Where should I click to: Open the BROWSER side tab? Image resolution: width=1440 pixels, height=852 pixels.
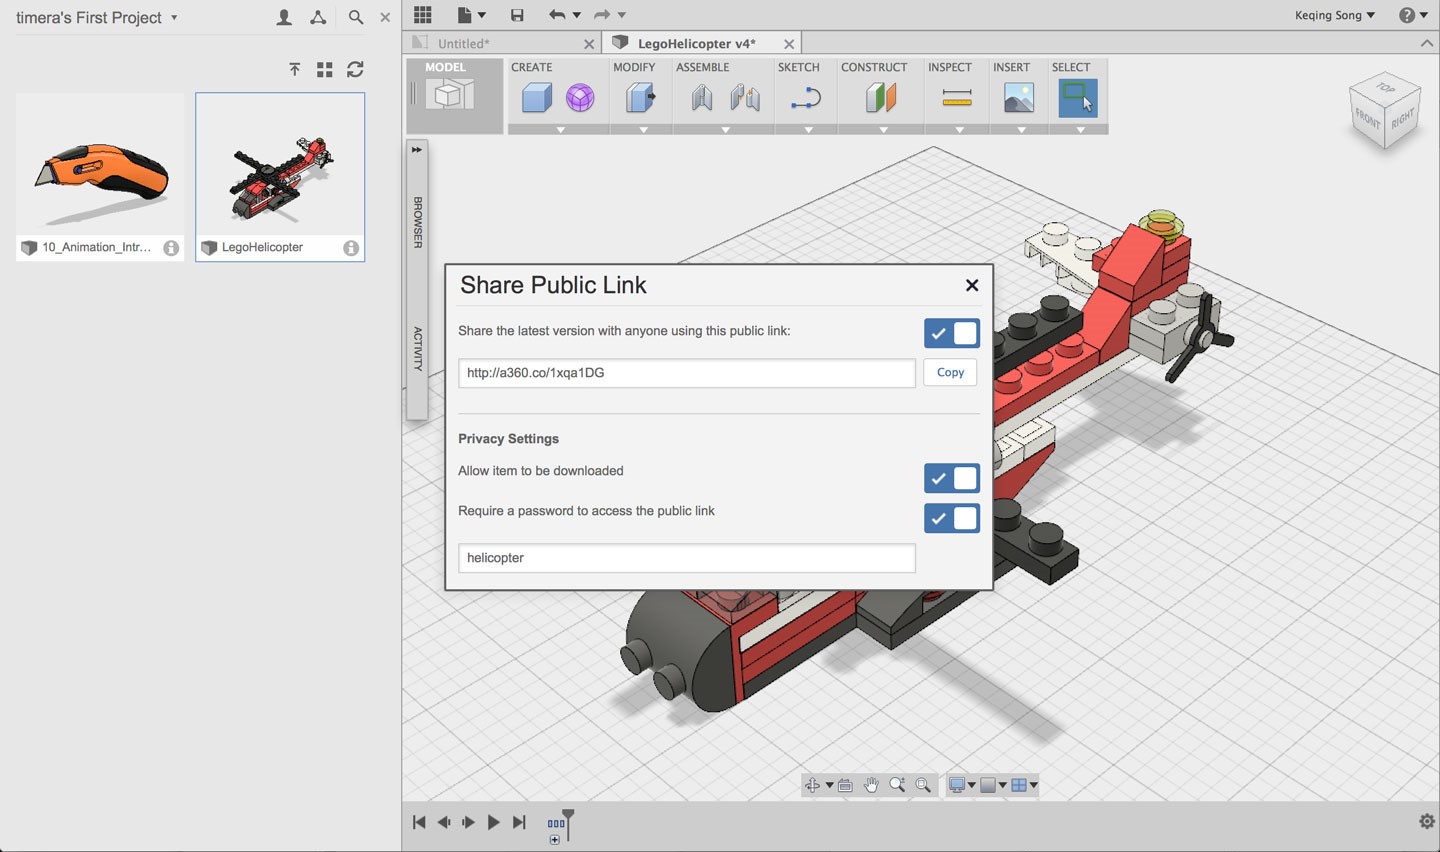(x=417, y=222)
